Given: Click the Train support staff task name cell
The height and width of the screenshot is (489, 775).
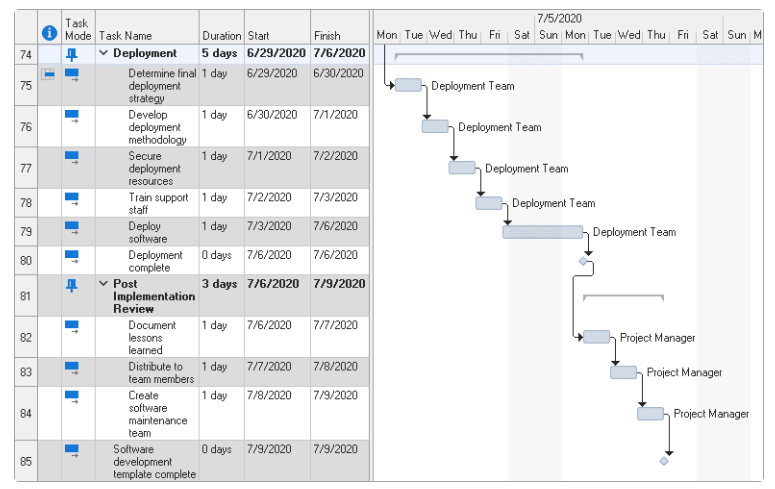Looking at the screenshot, I should point(147,203).
